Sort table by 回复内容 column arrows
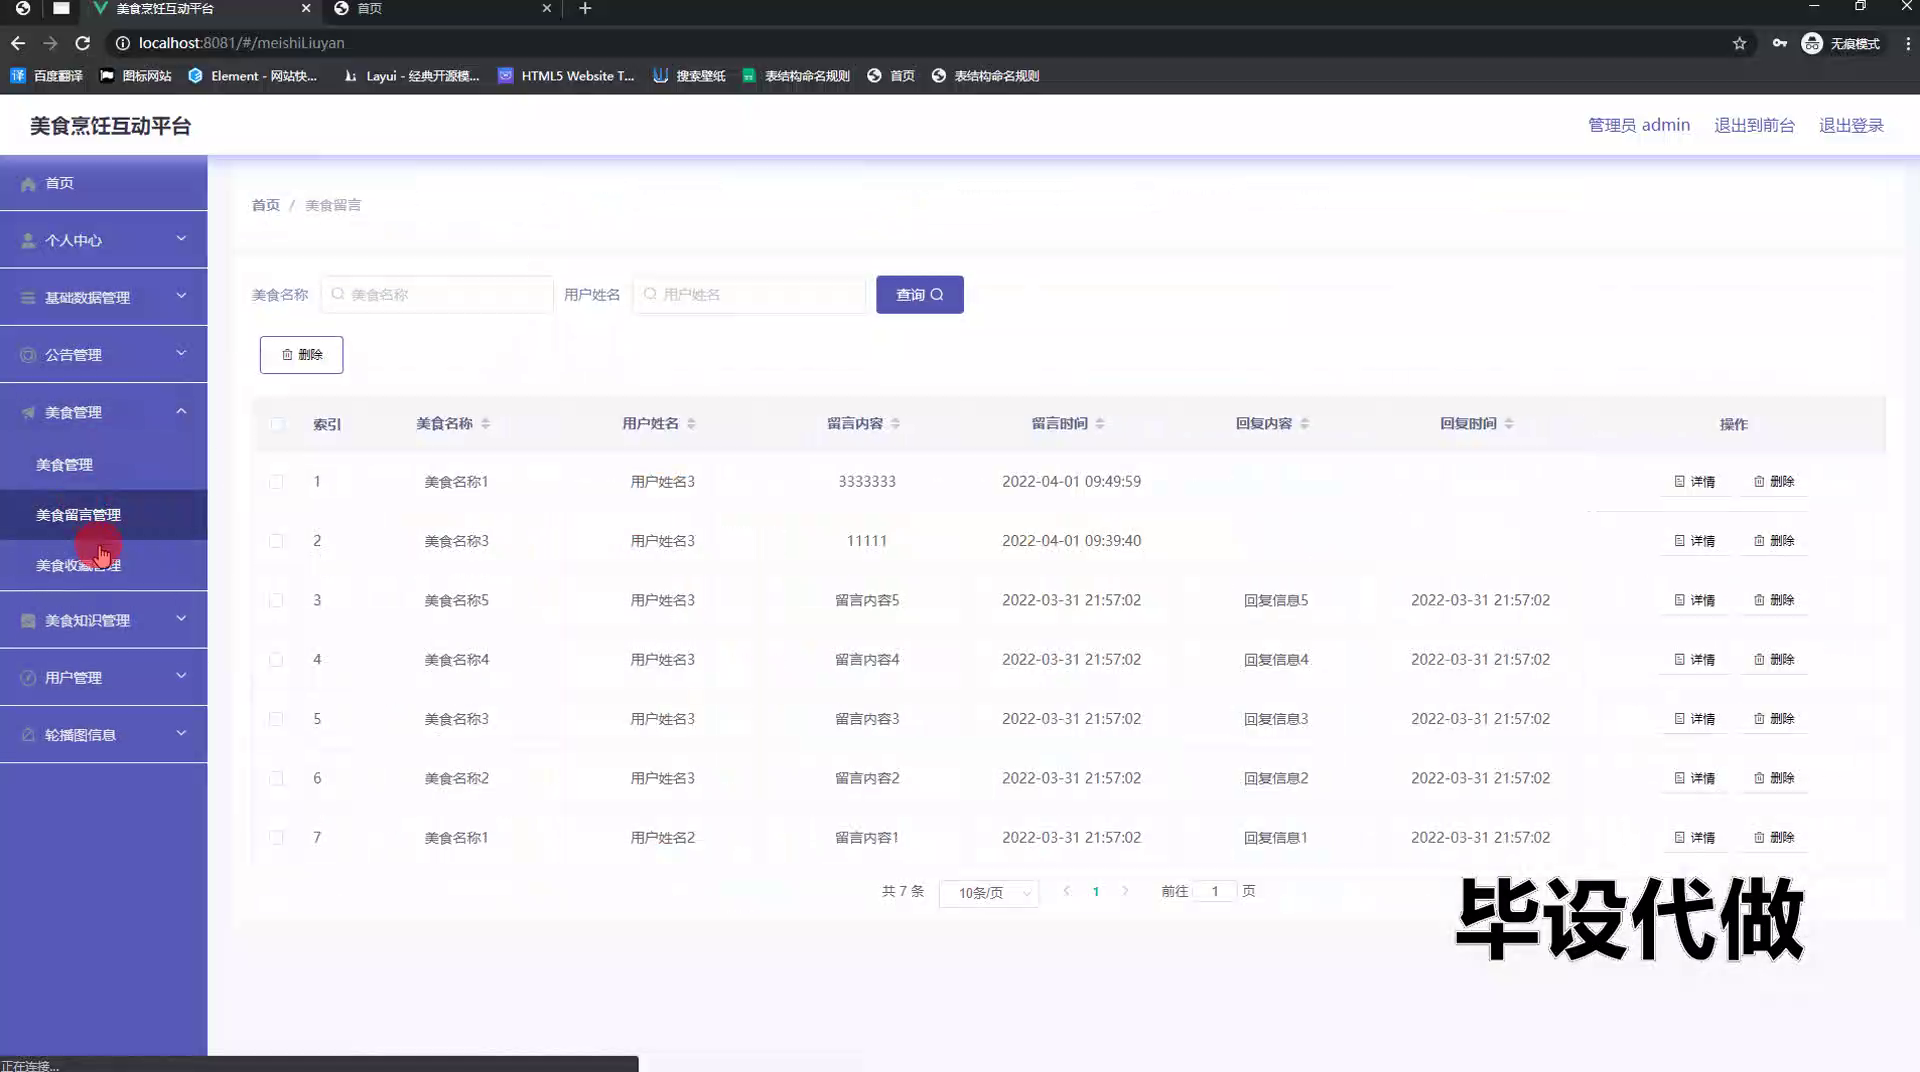Image resolution: width=1920 pixels, height=1072 pixels. (x=1304, y=423)
